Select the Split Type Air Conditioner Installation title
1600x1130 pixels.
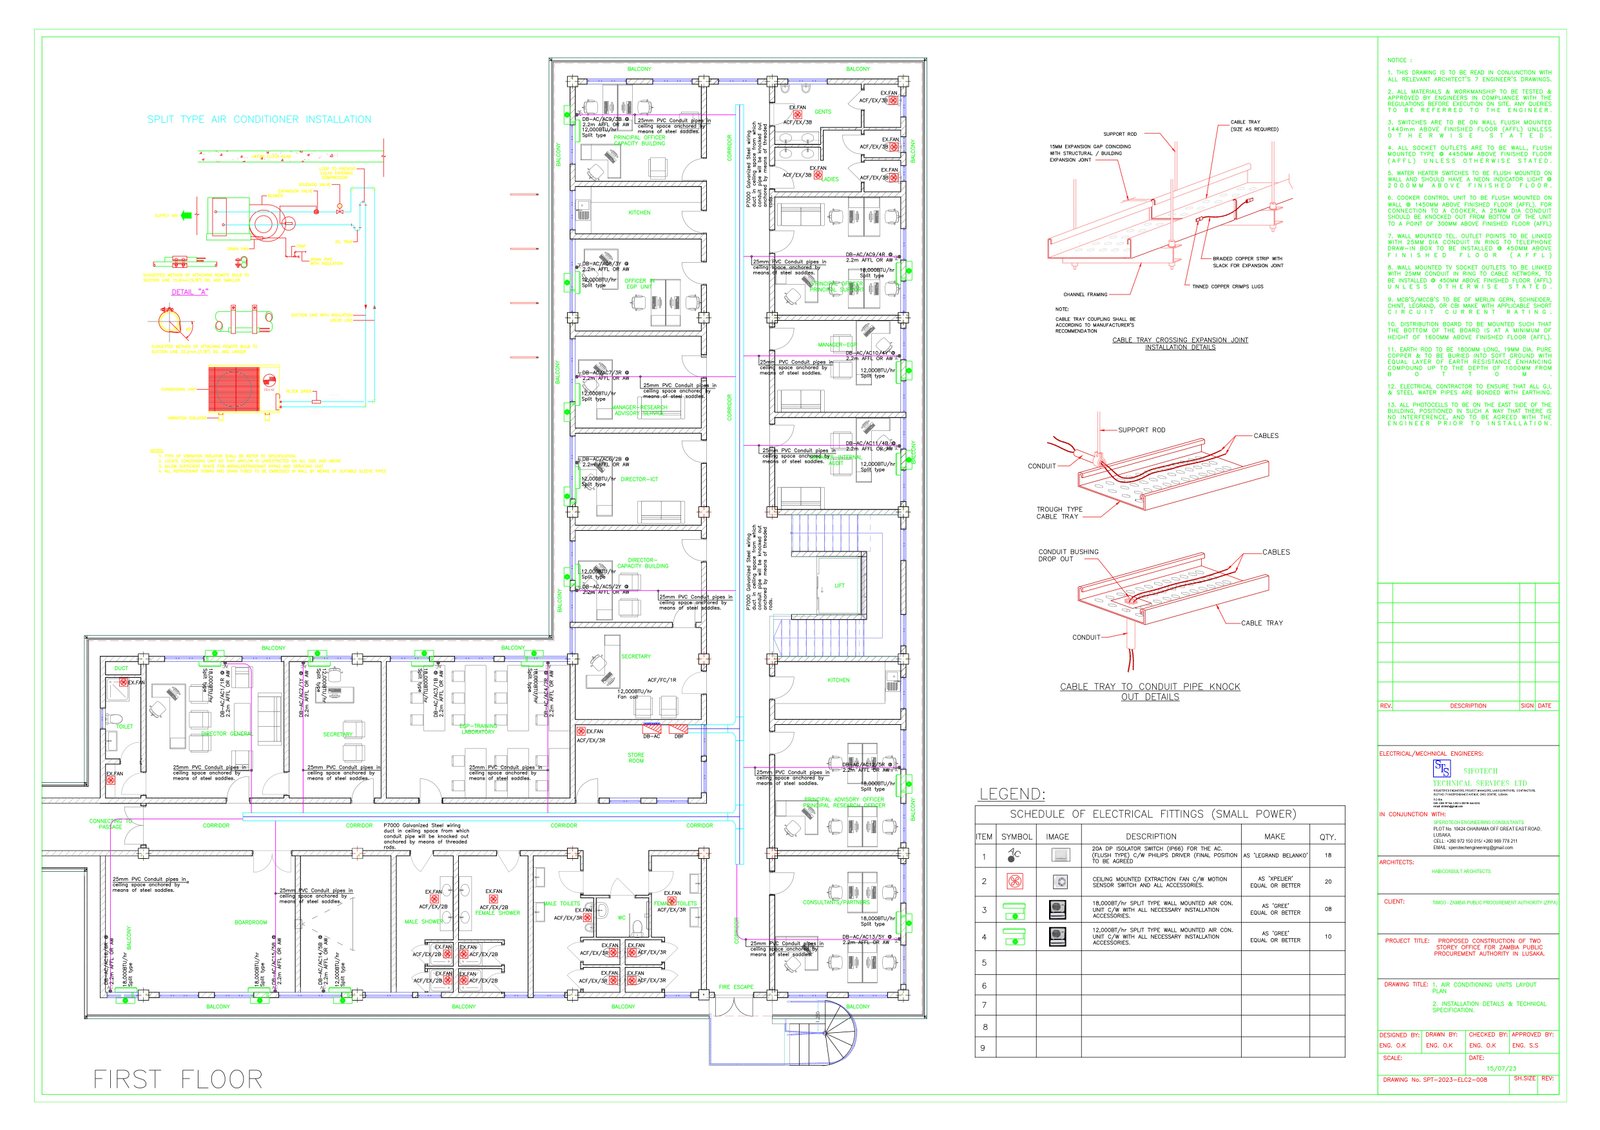coord(259,119)
